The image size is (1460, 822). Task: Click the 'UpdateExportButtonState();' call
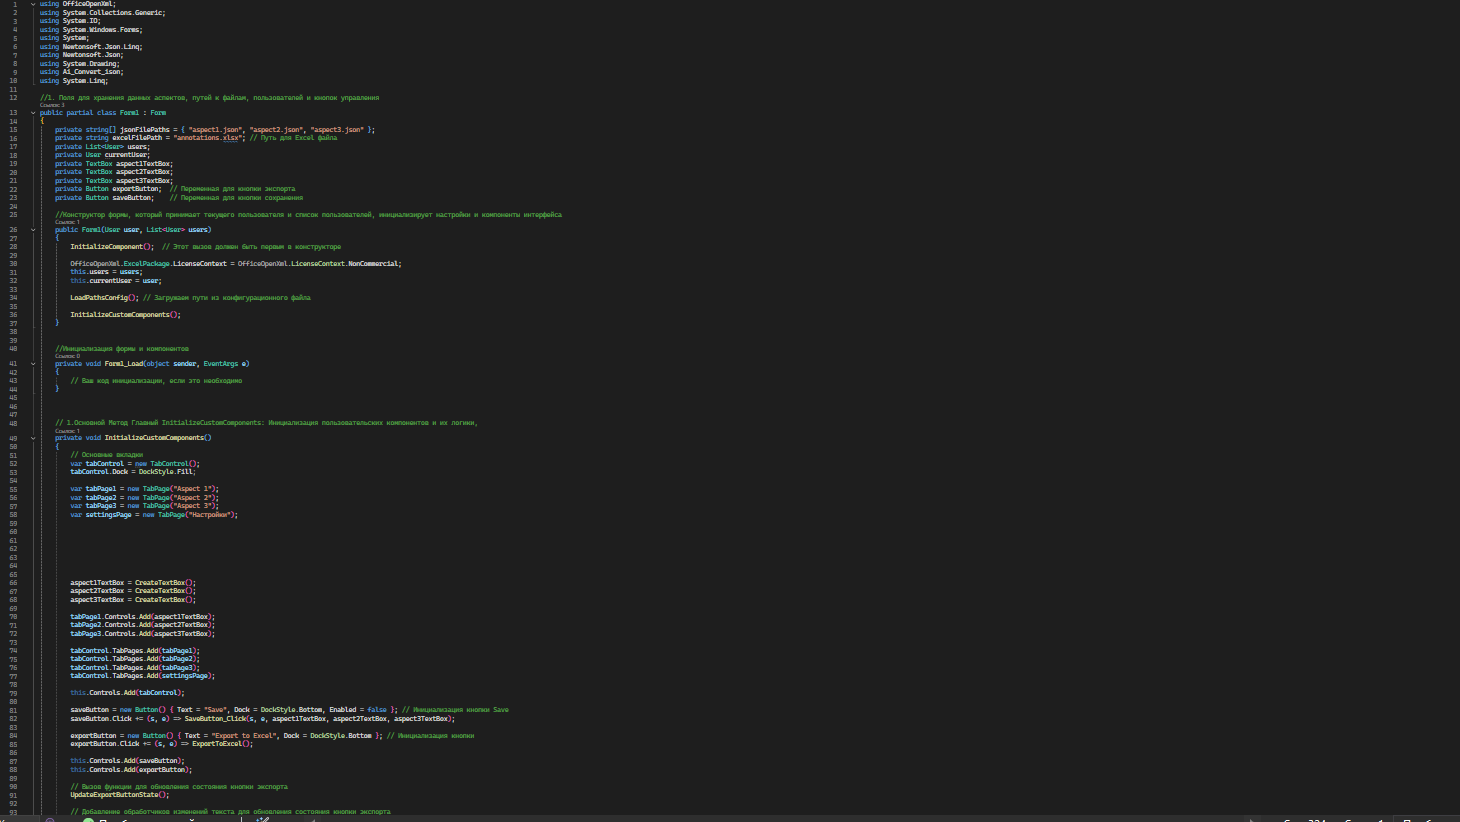point(120,795)
